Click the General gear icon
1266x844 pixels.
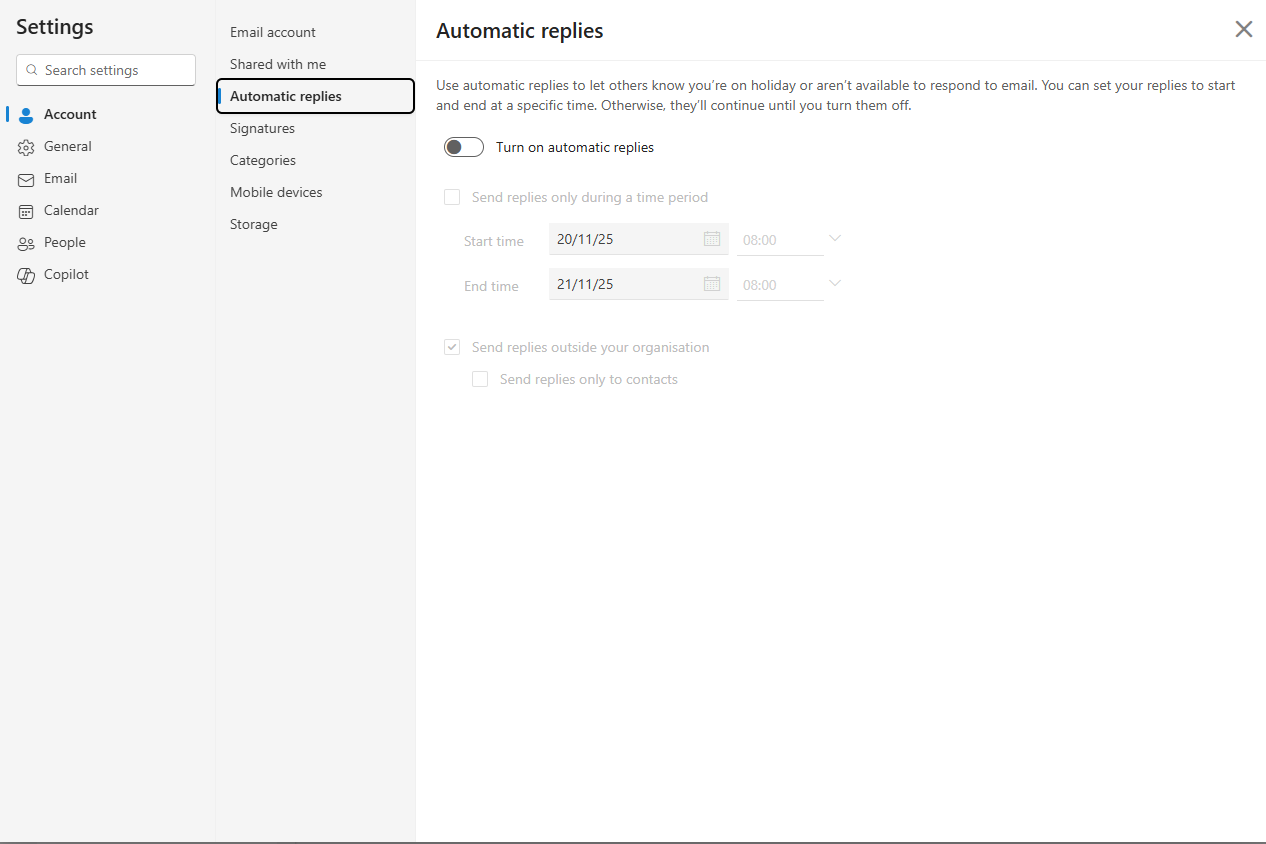26,147
